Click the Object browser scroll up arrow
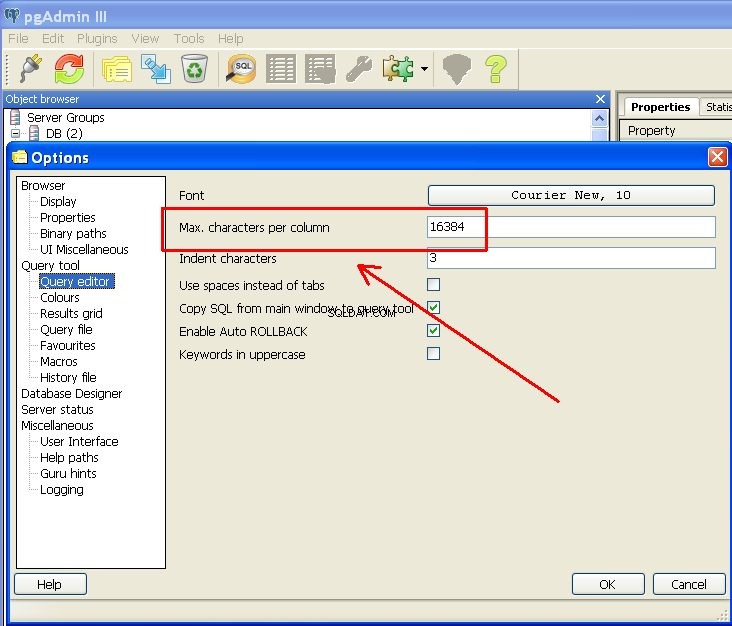Image resolution: width=732 pixels, height=626 pixels. point(599,119)
